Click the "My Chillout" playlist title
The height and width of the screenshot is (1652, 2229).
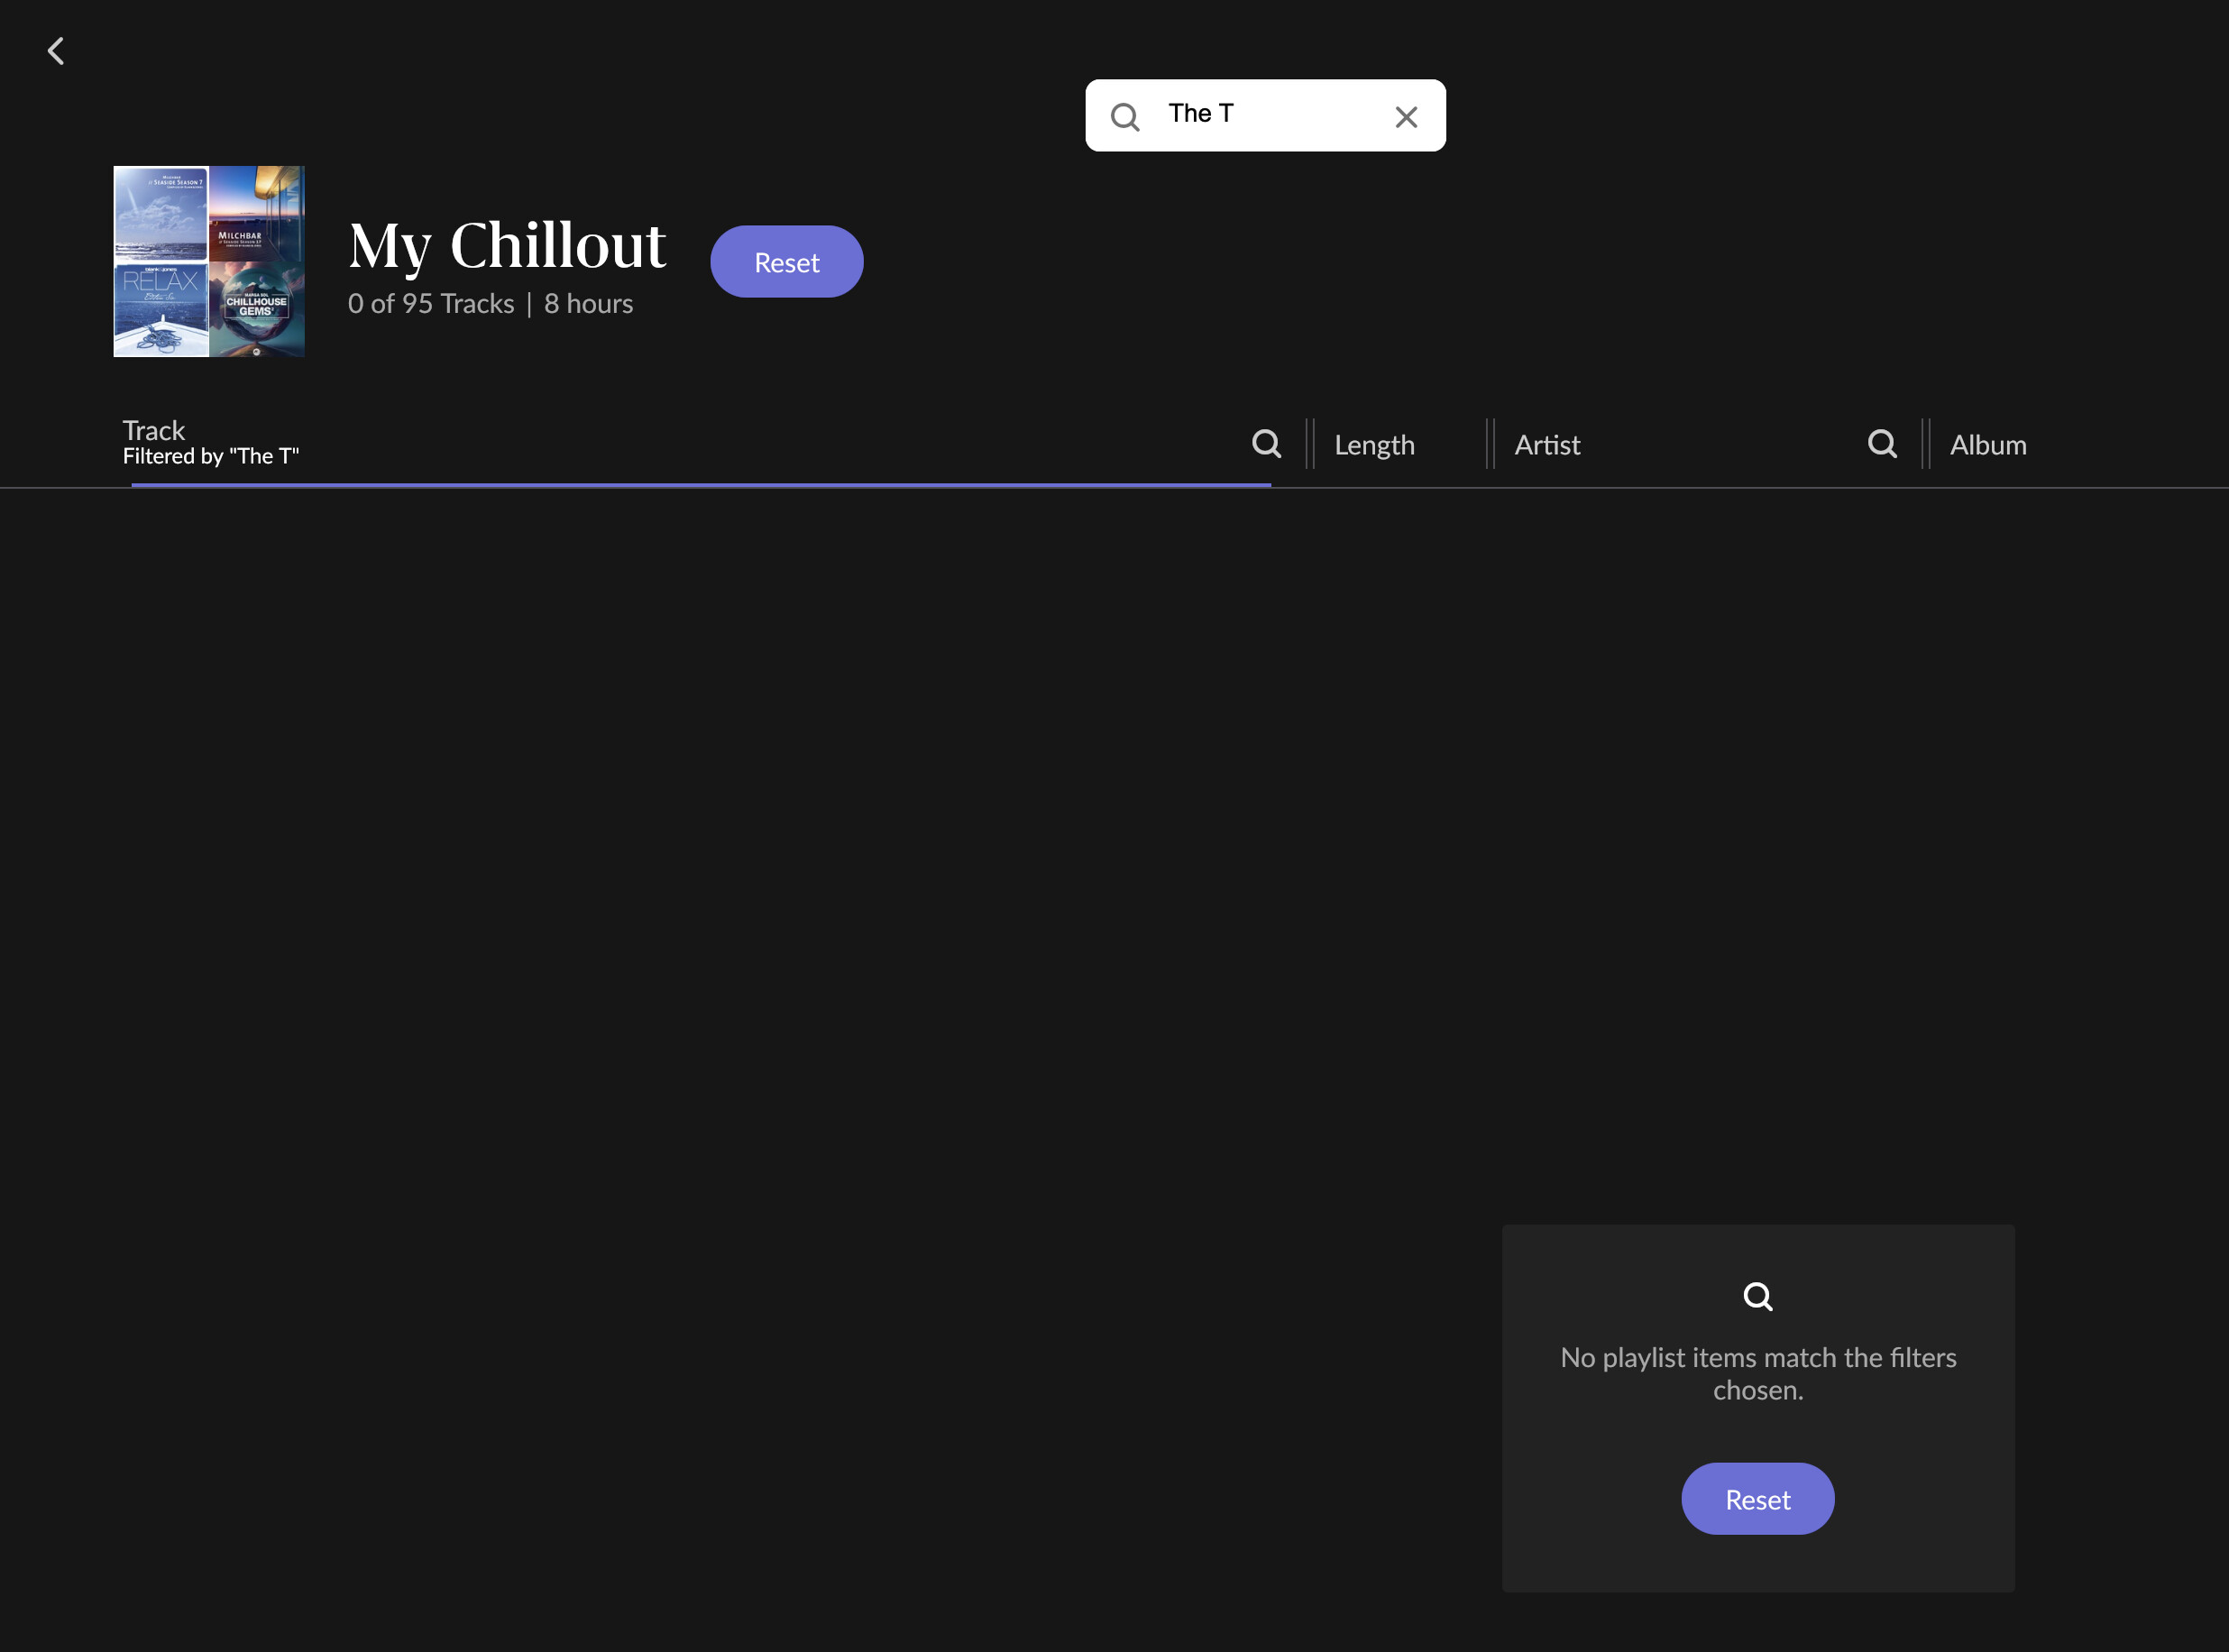point(507,246)
